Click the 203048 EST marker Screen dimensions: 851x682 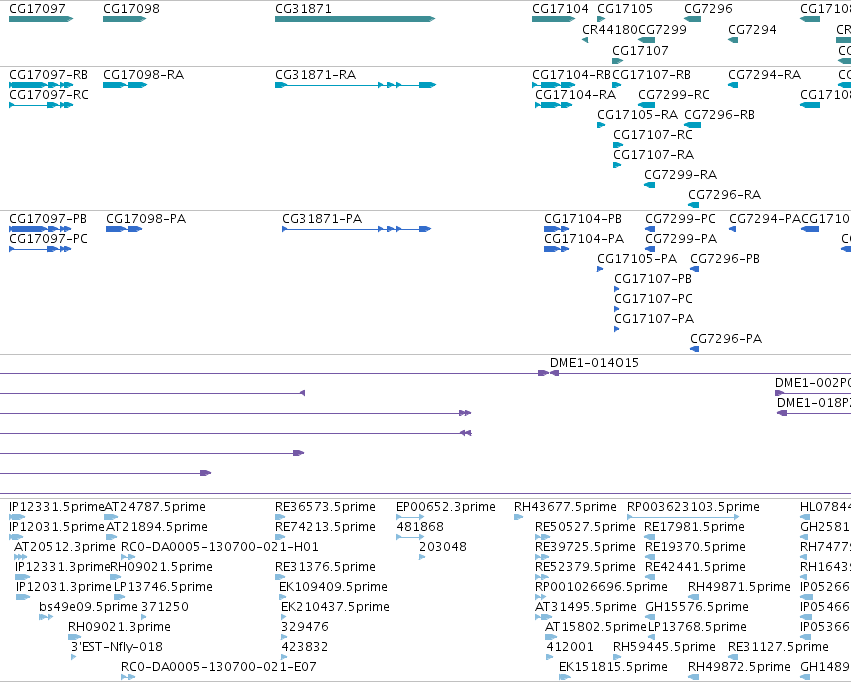[422, 557]
